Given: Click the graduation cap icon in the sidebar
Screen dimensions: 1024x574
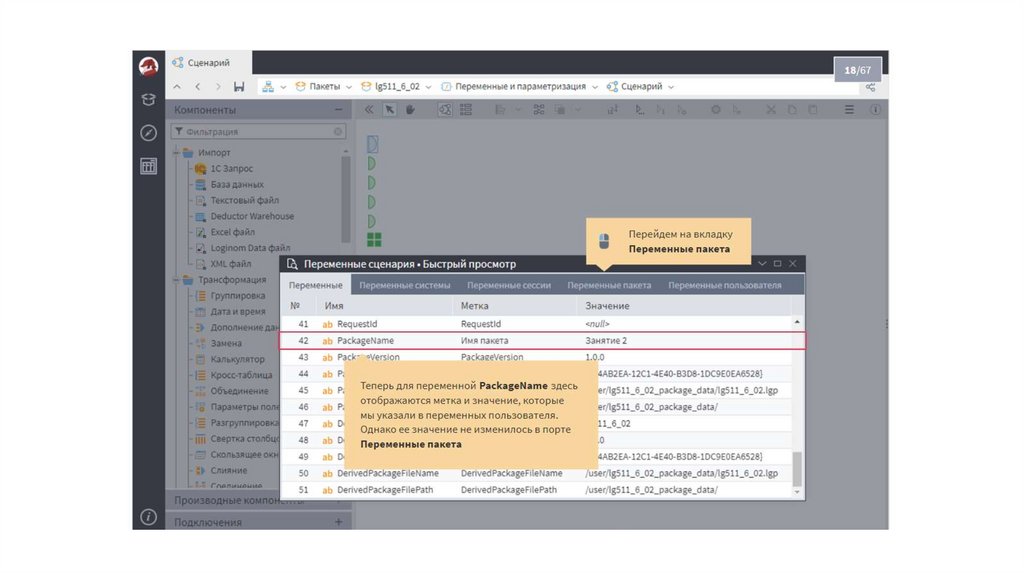Looking at the screenshot, I should click(148, 99).
